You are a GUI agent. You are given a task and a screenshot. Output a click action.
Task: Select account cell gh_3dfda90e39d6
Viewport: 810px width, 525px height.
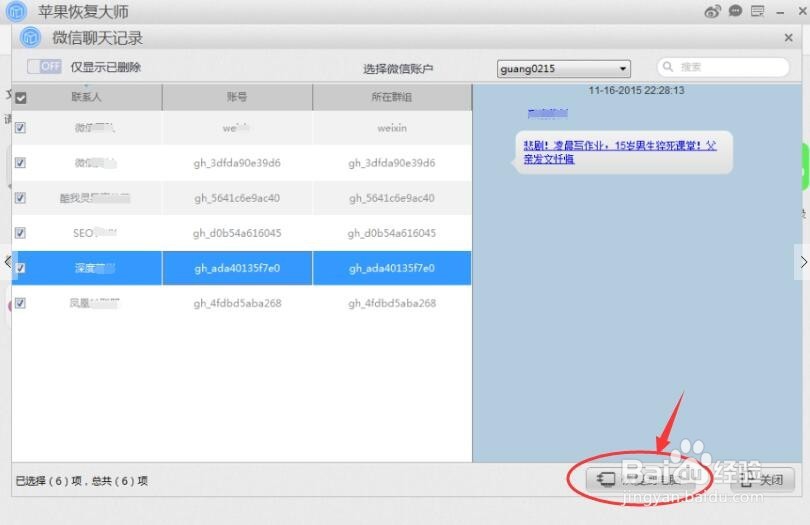(x=237, y=163)
